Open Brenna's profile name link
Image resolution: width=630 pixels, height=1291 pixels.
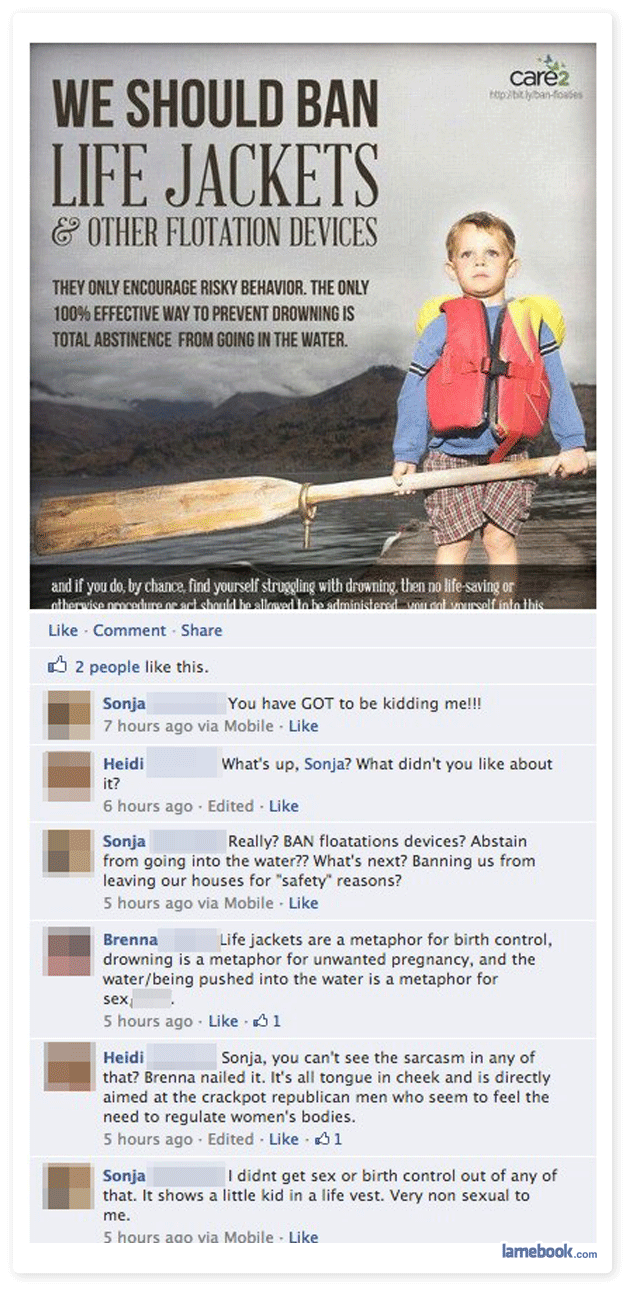click(x=130, y=940)
